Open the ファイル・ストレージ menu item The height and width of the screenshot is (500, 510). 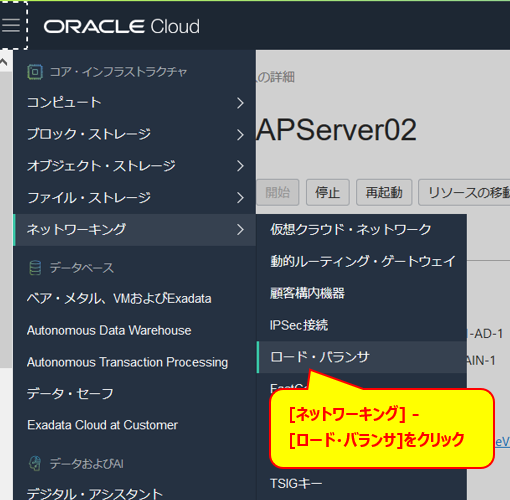click(134, 198)
